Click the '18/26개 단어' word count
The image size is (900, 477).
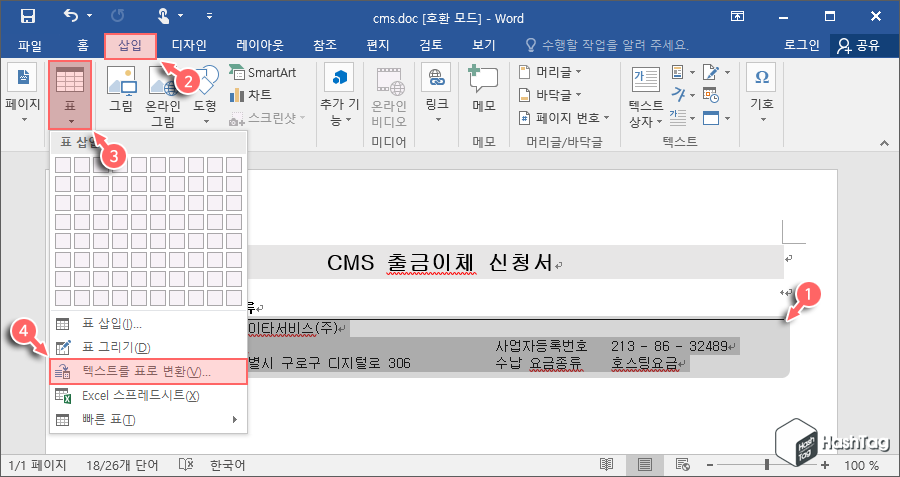coord(122,465)
